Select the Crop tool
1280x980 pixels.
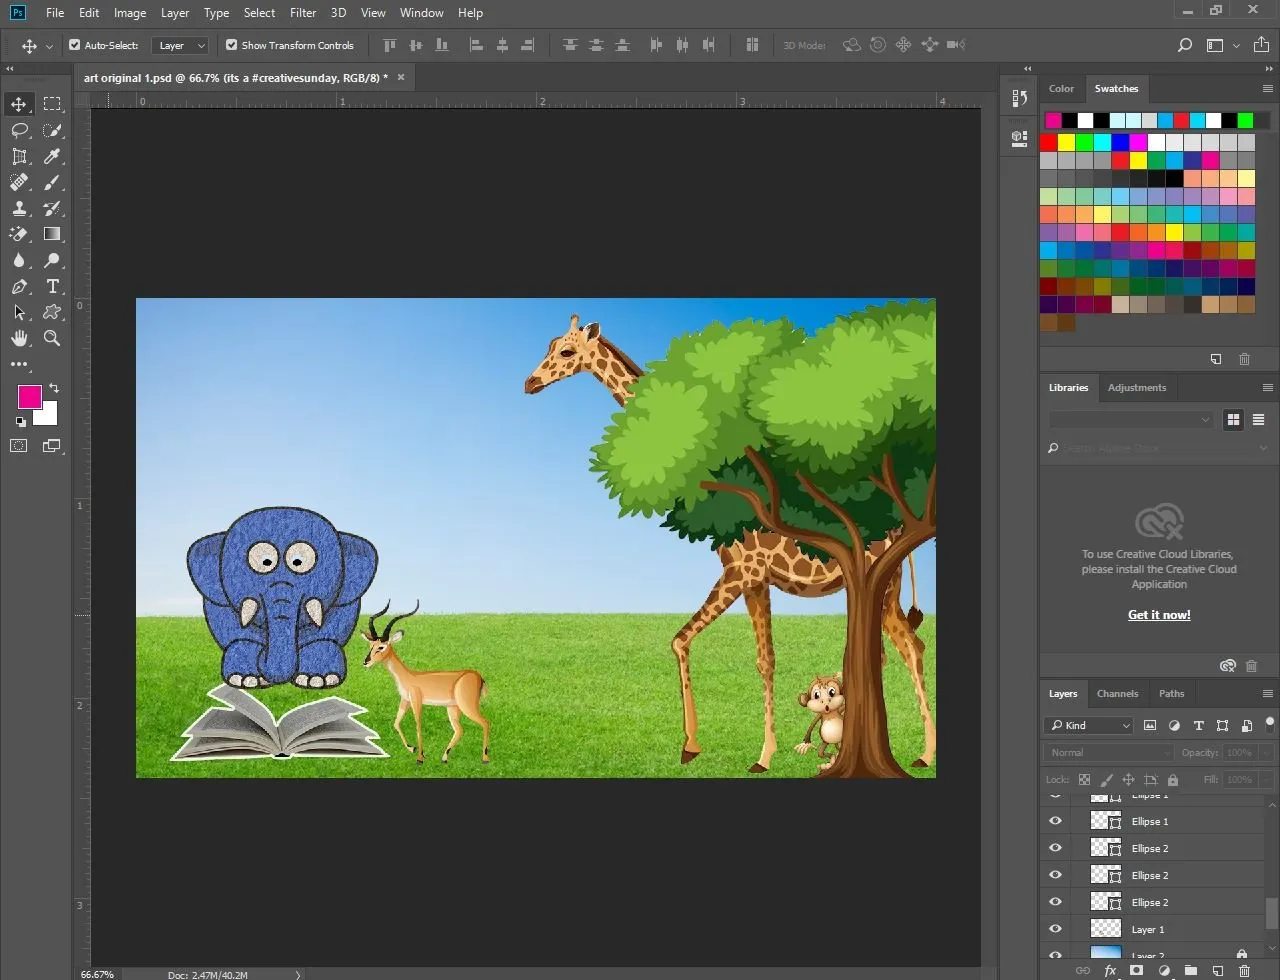coord(19,156)
